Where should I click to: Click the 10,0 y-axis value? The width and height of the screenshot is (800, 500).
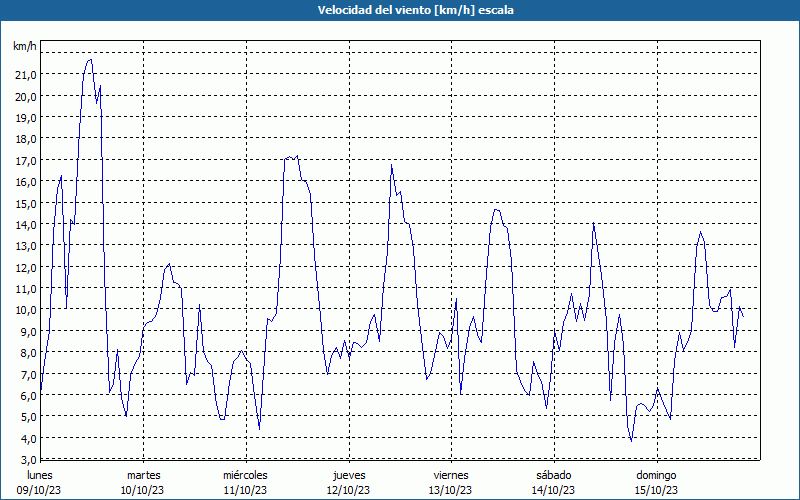[x=26, y=310]
